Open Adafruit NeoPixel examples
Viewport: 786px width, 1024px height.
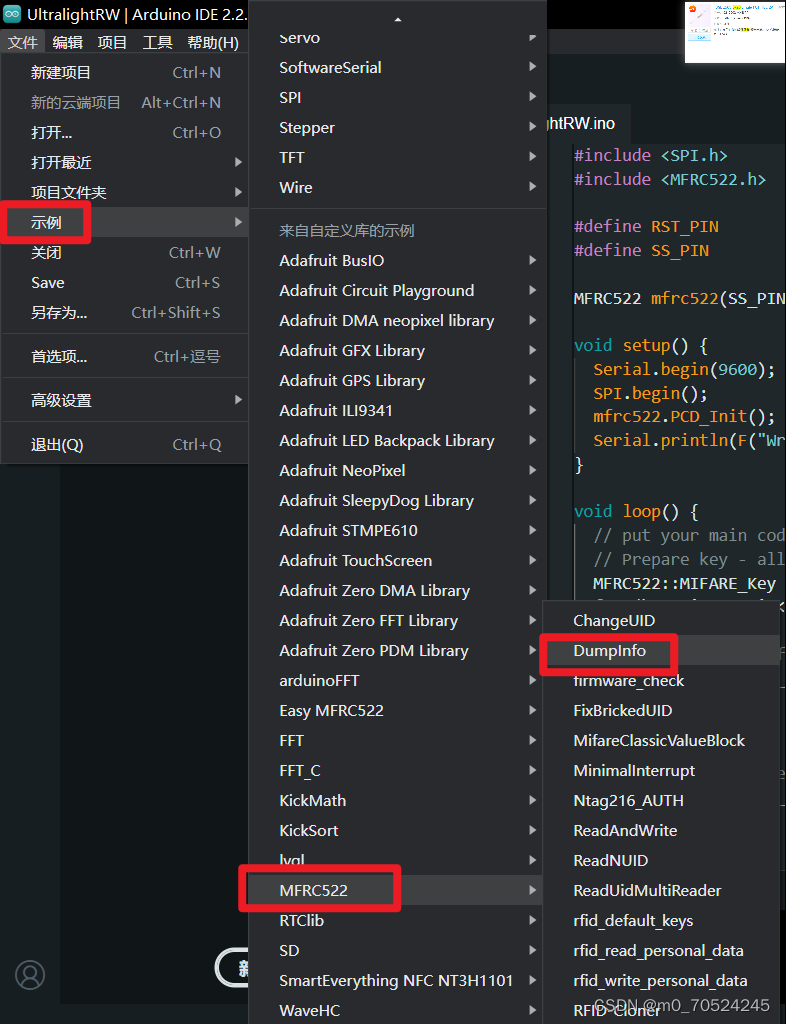coord(398,470)
